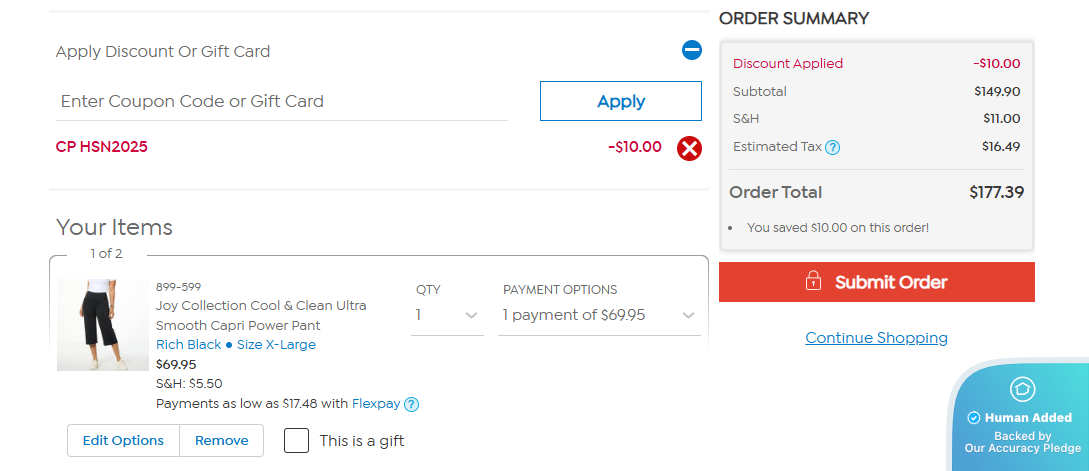Remove coupon HSN2025 with red X
This screenshot has width=1089, height=471.
pyautogui.click(x=689, y=148)
